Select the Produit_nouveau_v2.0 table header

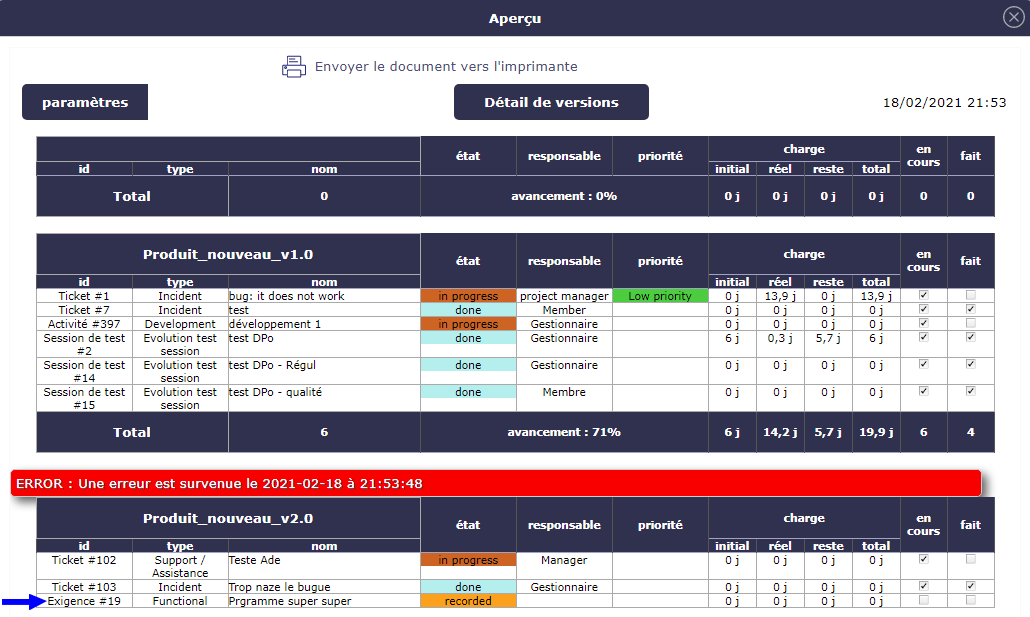(228, 519)
